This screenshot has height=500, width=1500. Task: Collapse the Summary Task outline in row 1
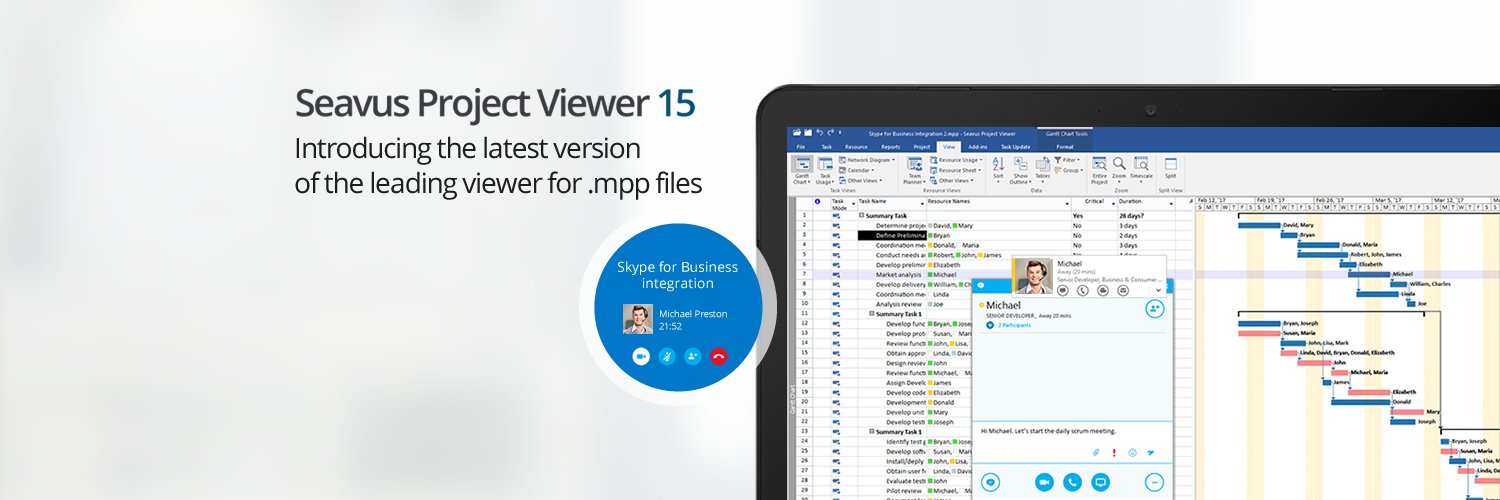click(x=861, y=215)
